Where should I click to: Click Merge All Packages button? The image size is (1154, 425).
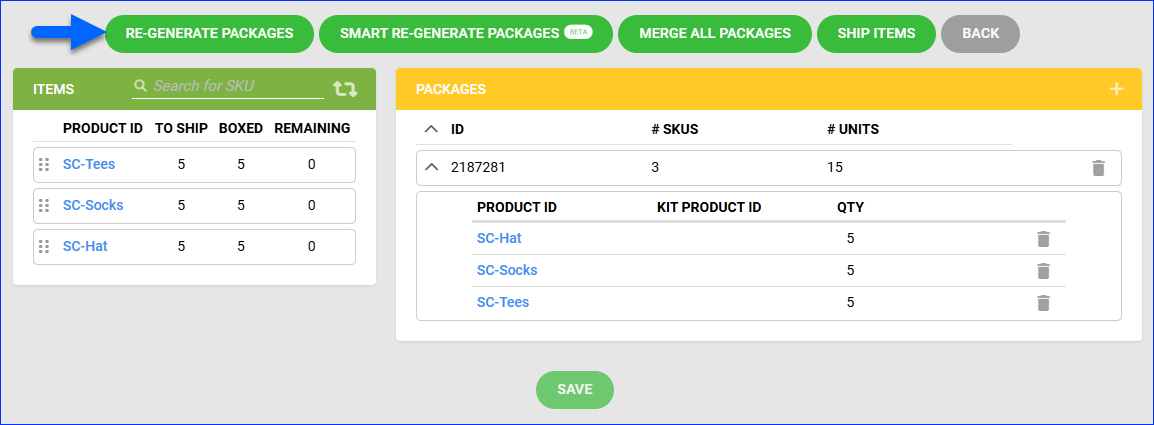click(715, 33)
